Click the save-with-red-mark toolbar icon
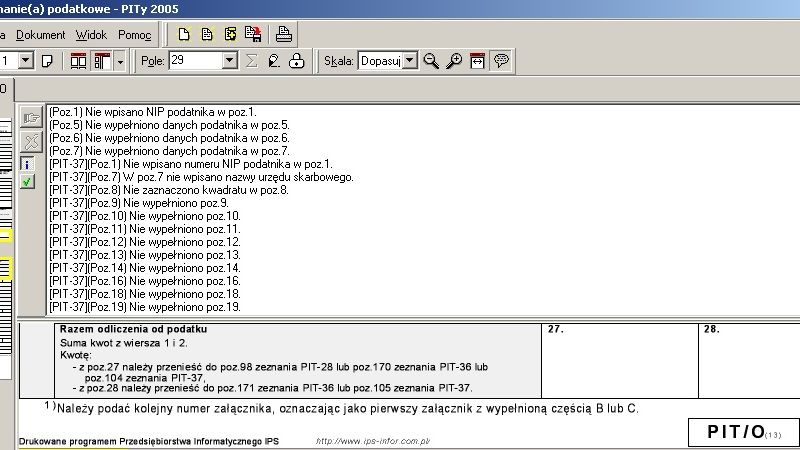Screen dimensions: 800x450 coord(253,35)
